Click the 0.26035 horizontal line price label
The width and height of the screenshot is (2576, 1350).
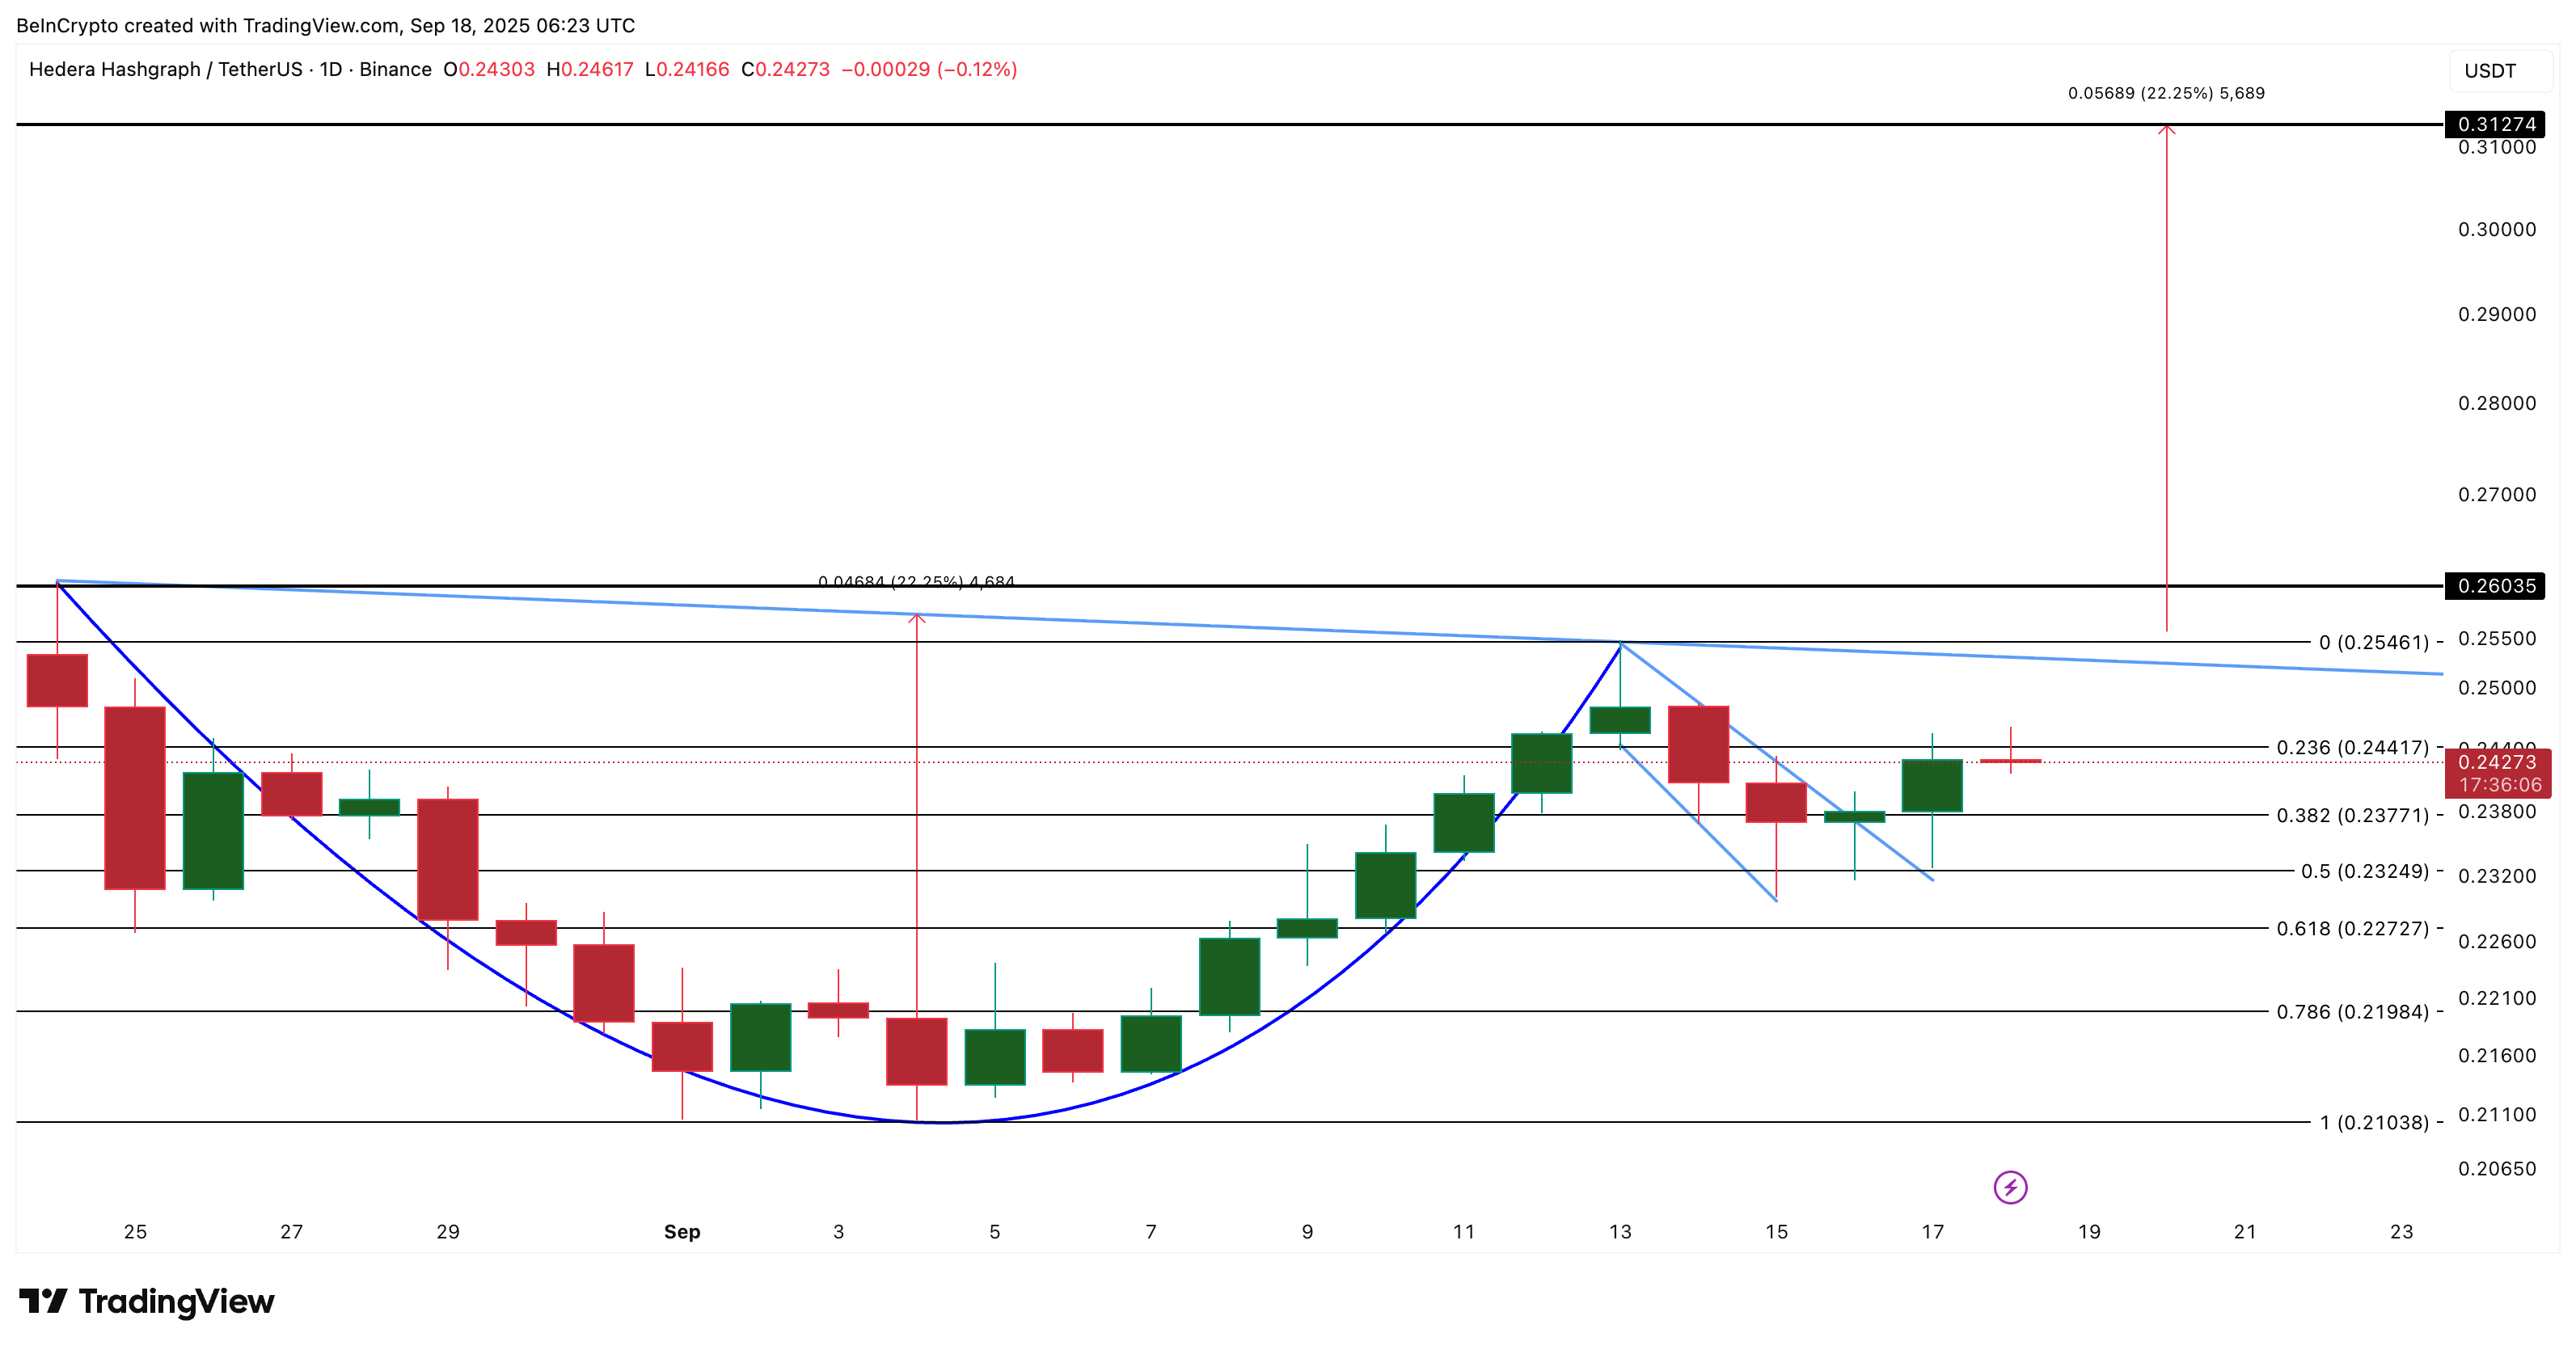[x=2496, y=586]
